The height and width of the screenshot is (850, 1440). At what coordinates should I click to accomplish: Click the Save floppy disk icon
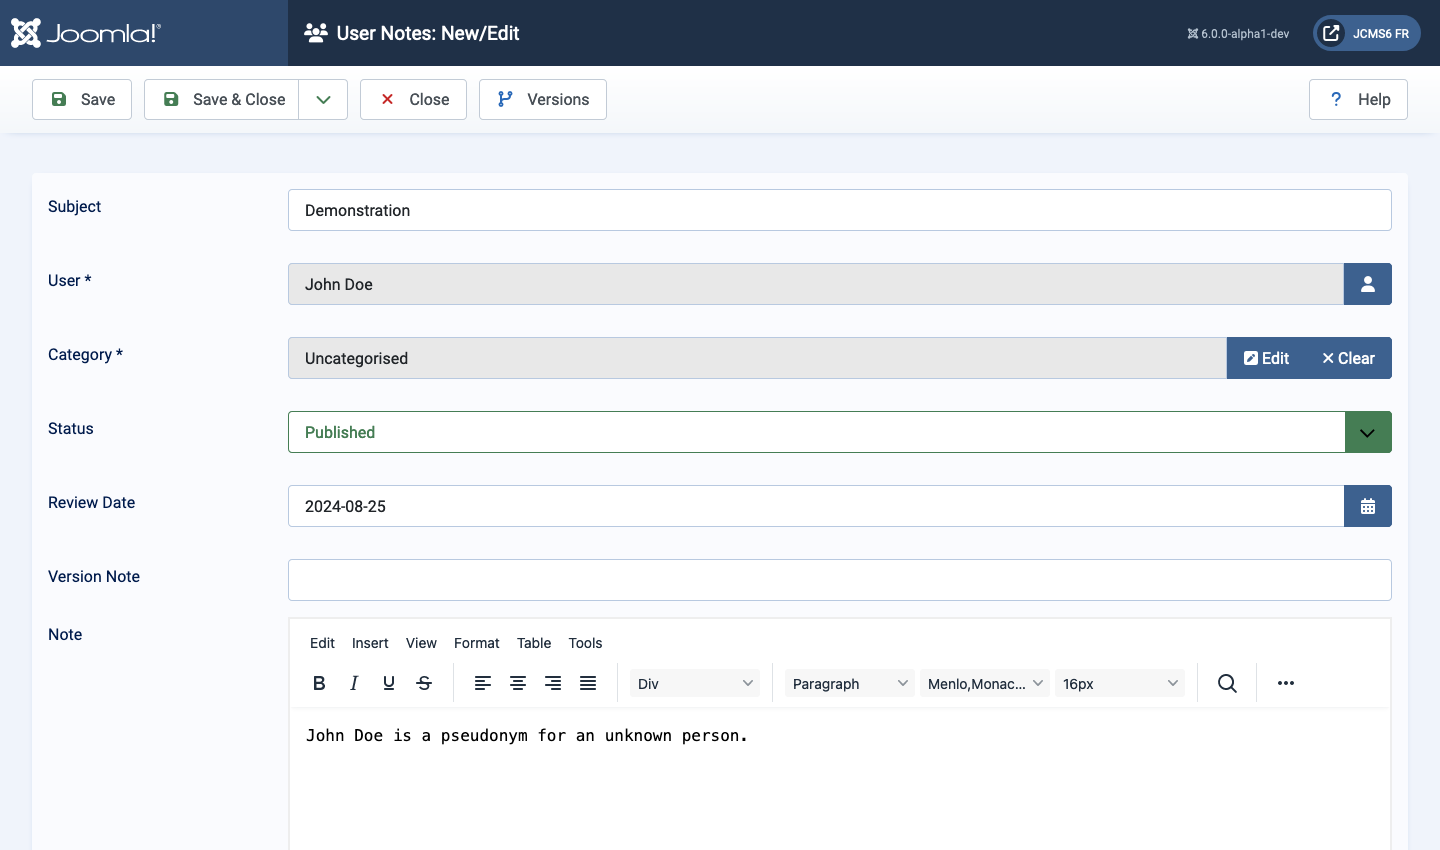coord(59,99)
